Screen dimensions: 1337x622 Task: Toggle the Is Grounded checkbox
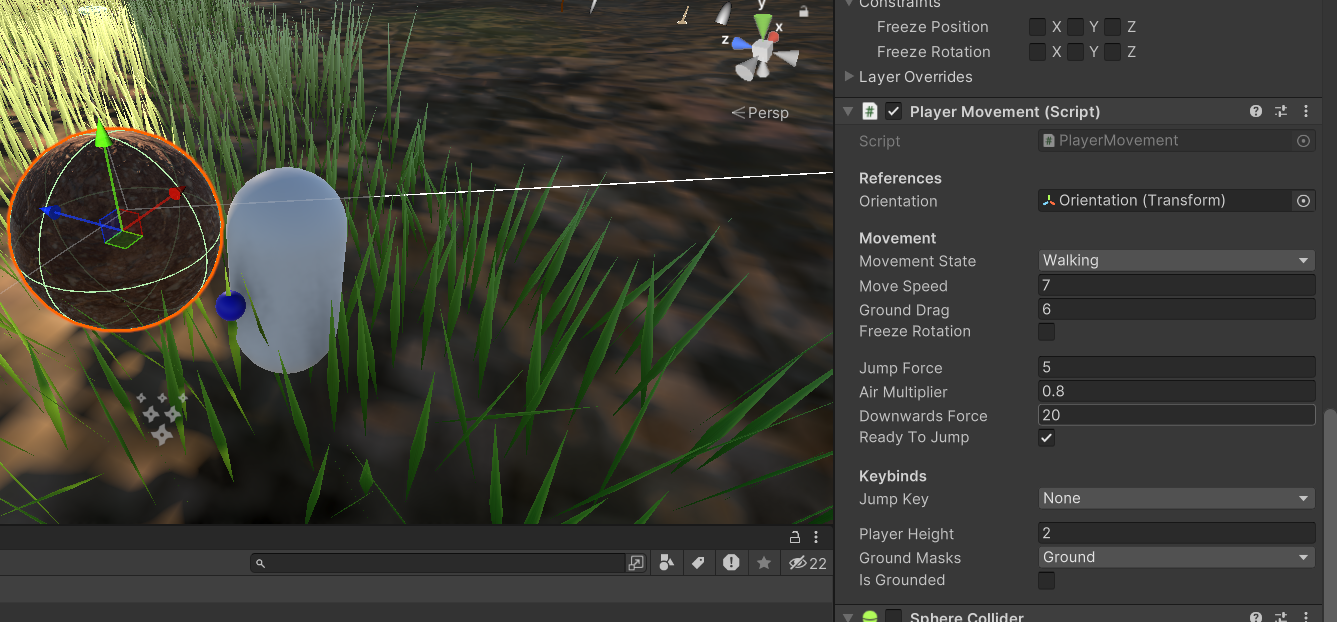click(1046, 580)
